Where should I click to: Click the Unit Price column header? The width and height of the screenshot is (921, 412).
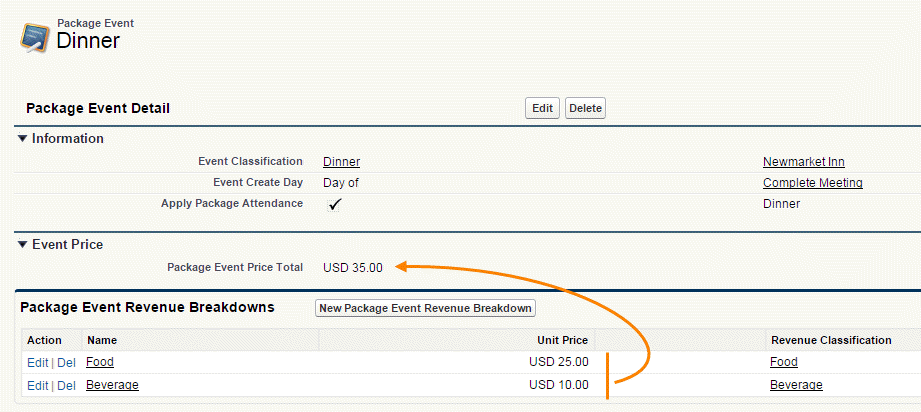click(x=562, y=340)
